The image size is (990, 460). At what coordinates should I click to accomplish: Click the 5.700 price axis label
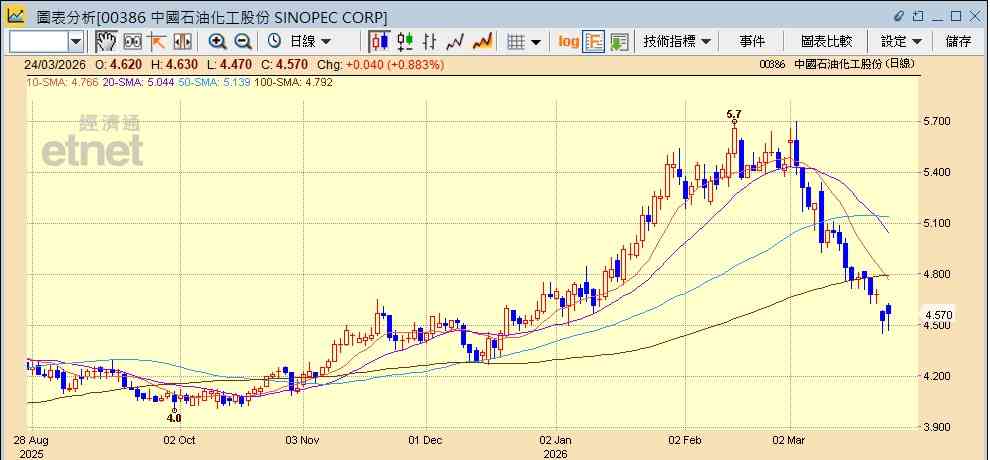point(938,121)
